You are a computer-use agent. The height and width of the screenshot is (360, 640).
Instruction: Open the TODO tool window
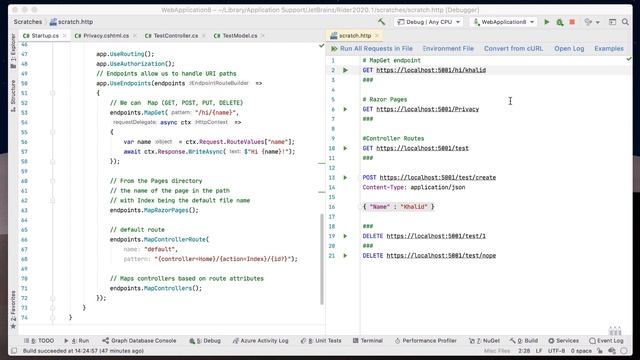(39, 340)
